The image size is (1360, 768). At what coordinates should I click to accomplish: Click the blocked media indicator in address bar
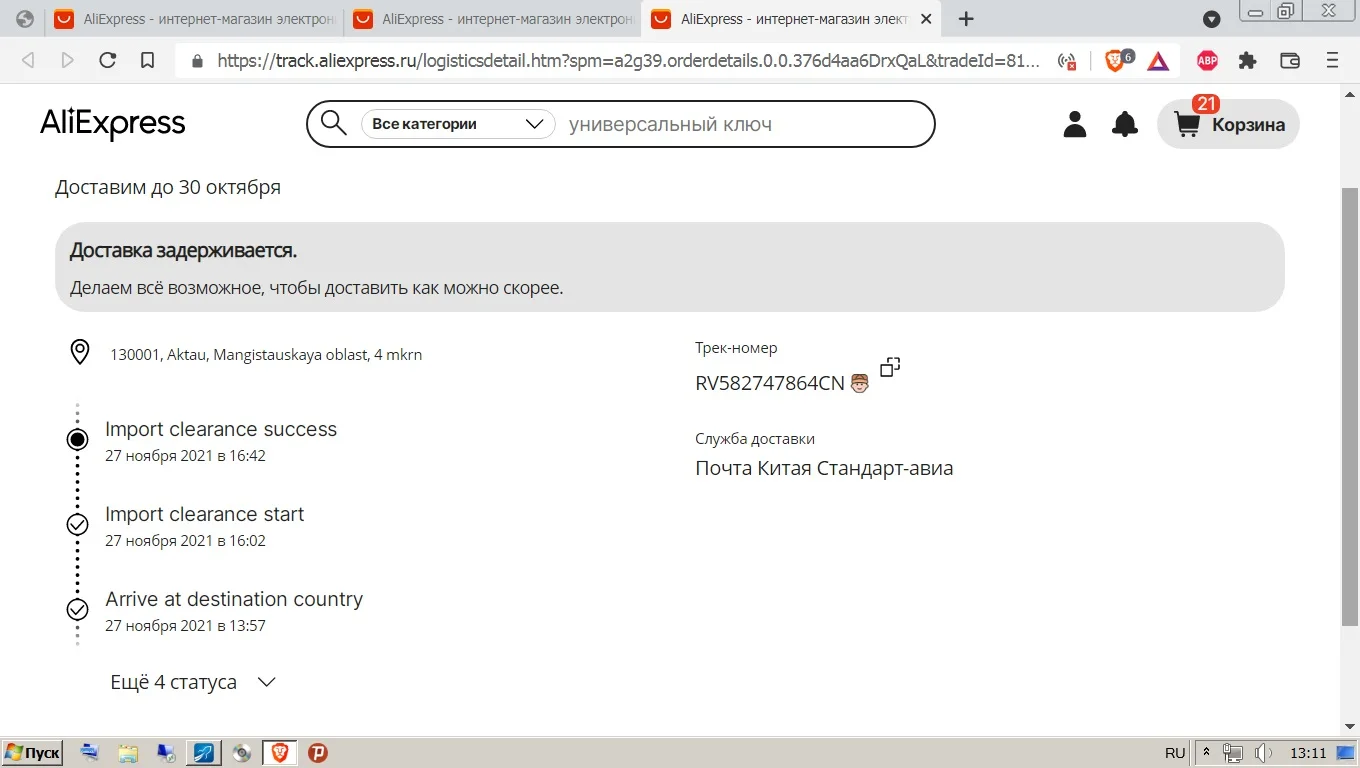[1067, 61]
